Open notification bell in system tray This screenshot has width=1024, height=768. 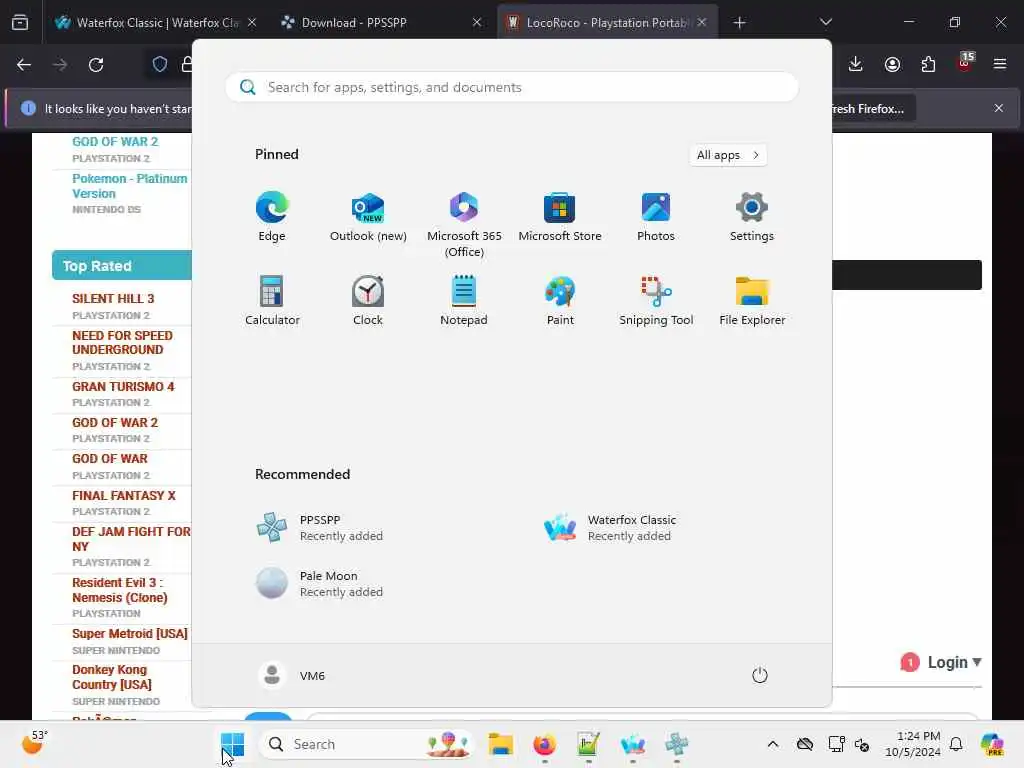(x=956, y=744)
